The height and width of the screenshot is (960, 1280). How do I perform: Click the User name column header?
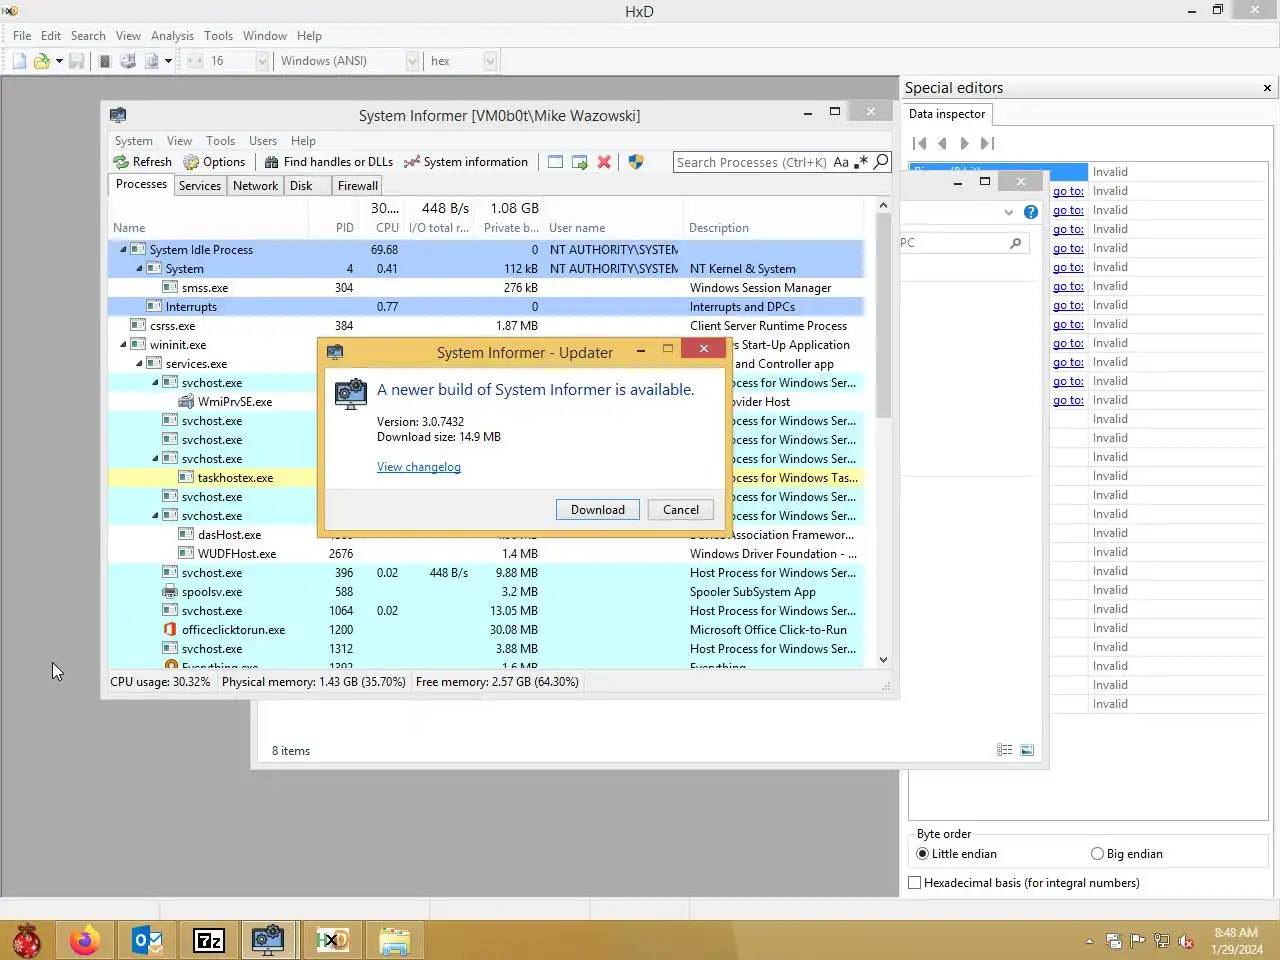click(x=613, y=228)
